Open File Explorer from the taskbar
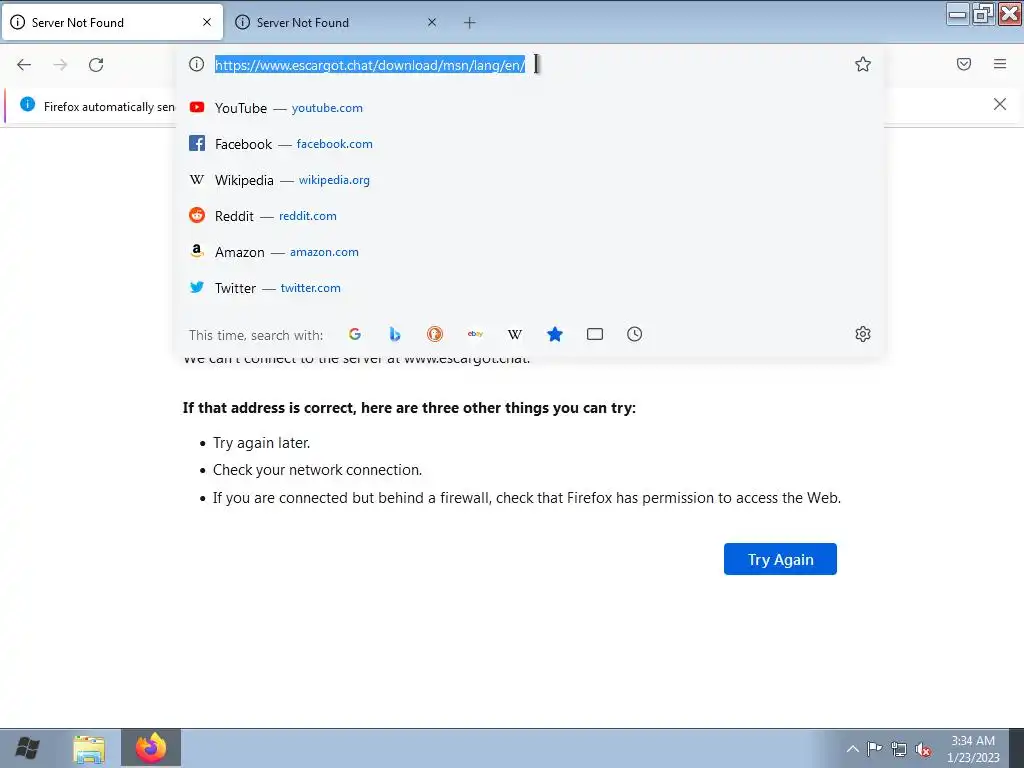1024x768 pixels. point(89,748)
